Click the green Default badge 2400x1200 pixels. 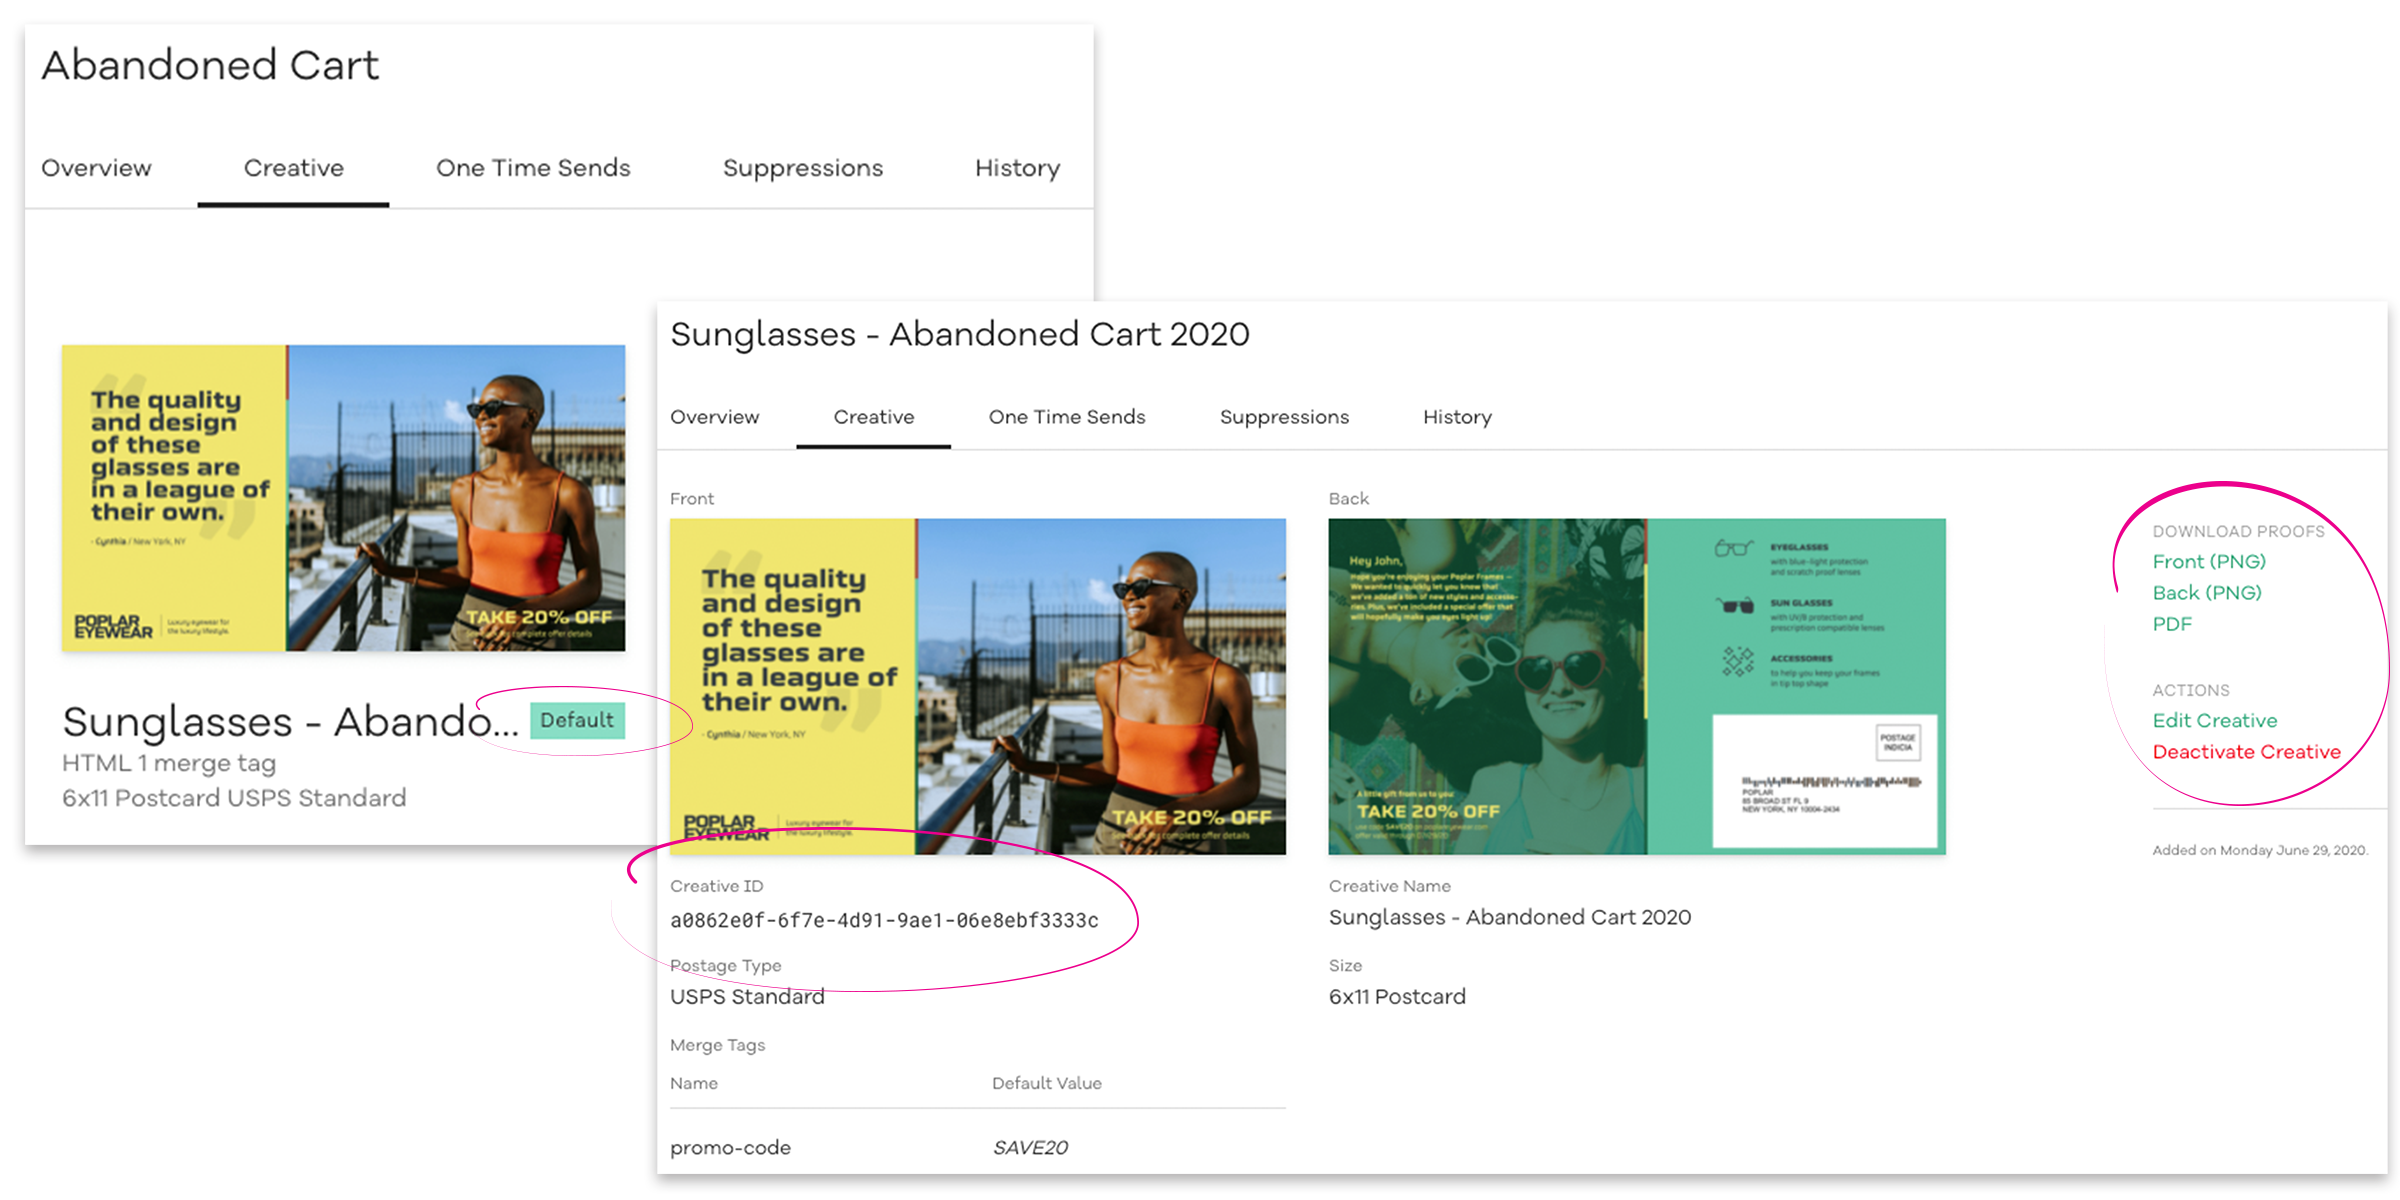click(x=577, y=720)
